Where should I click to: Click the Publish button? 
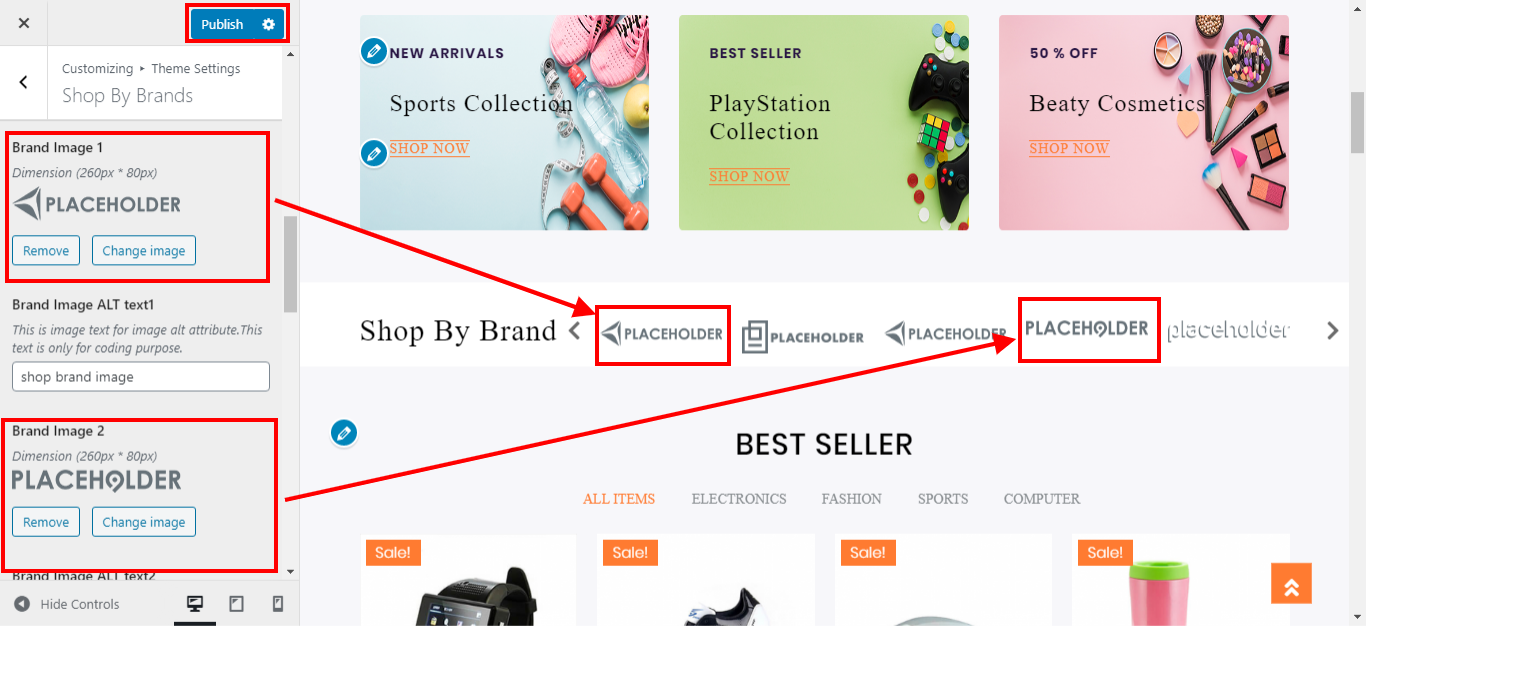pos(222,24)
